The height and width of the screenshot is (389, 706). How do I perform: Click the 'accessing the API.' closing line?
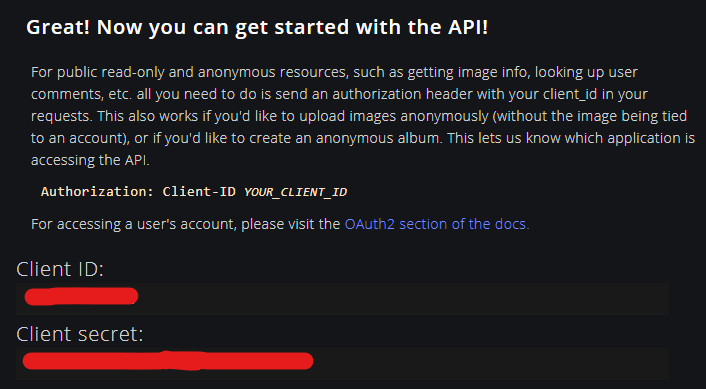(90, 160)
